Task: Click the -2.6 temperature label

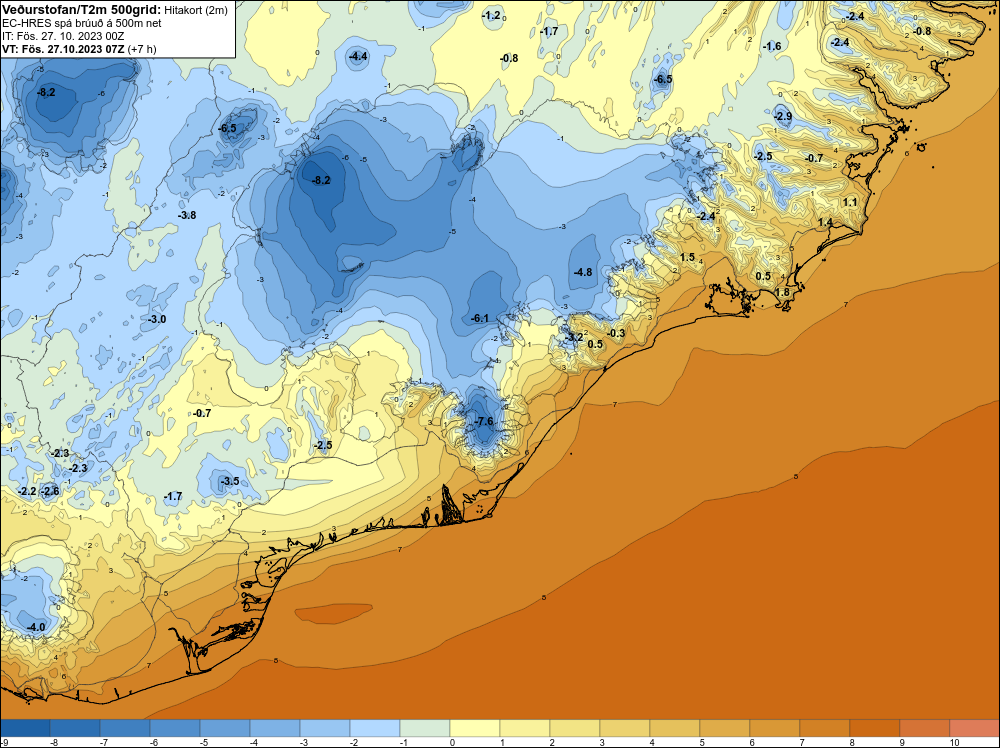Action: [x=50, y=491]
